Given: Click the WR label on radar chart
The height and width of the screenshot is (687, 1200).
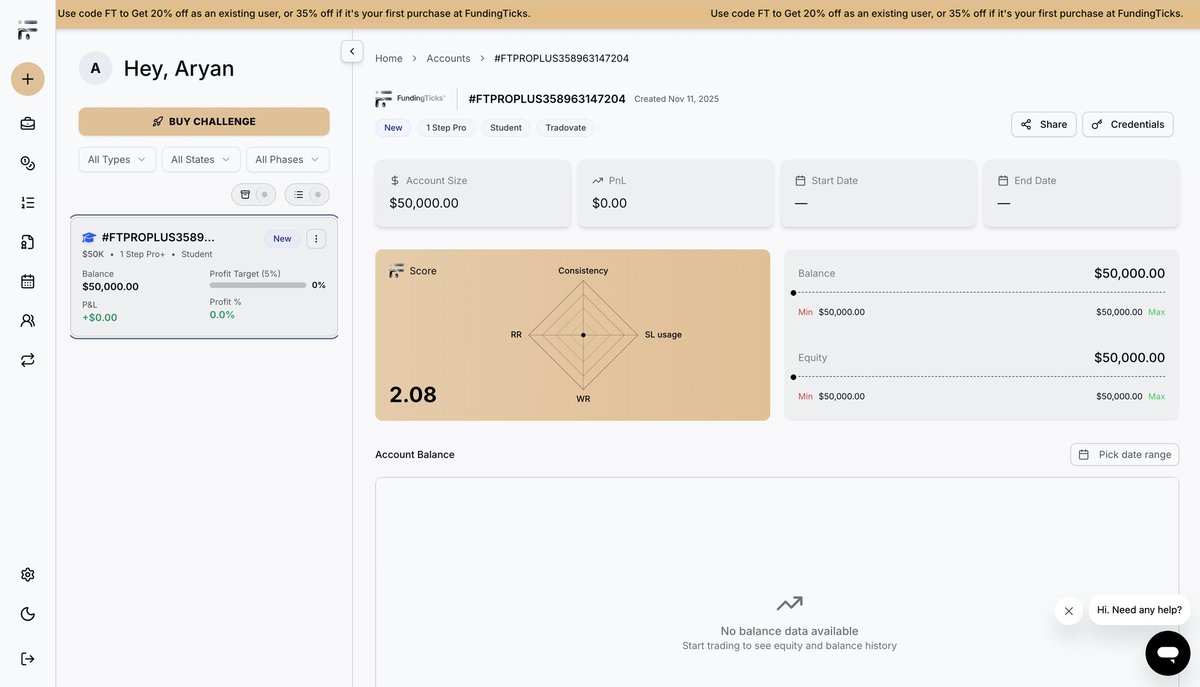Looking at the screenshot, I should (583, 399).
